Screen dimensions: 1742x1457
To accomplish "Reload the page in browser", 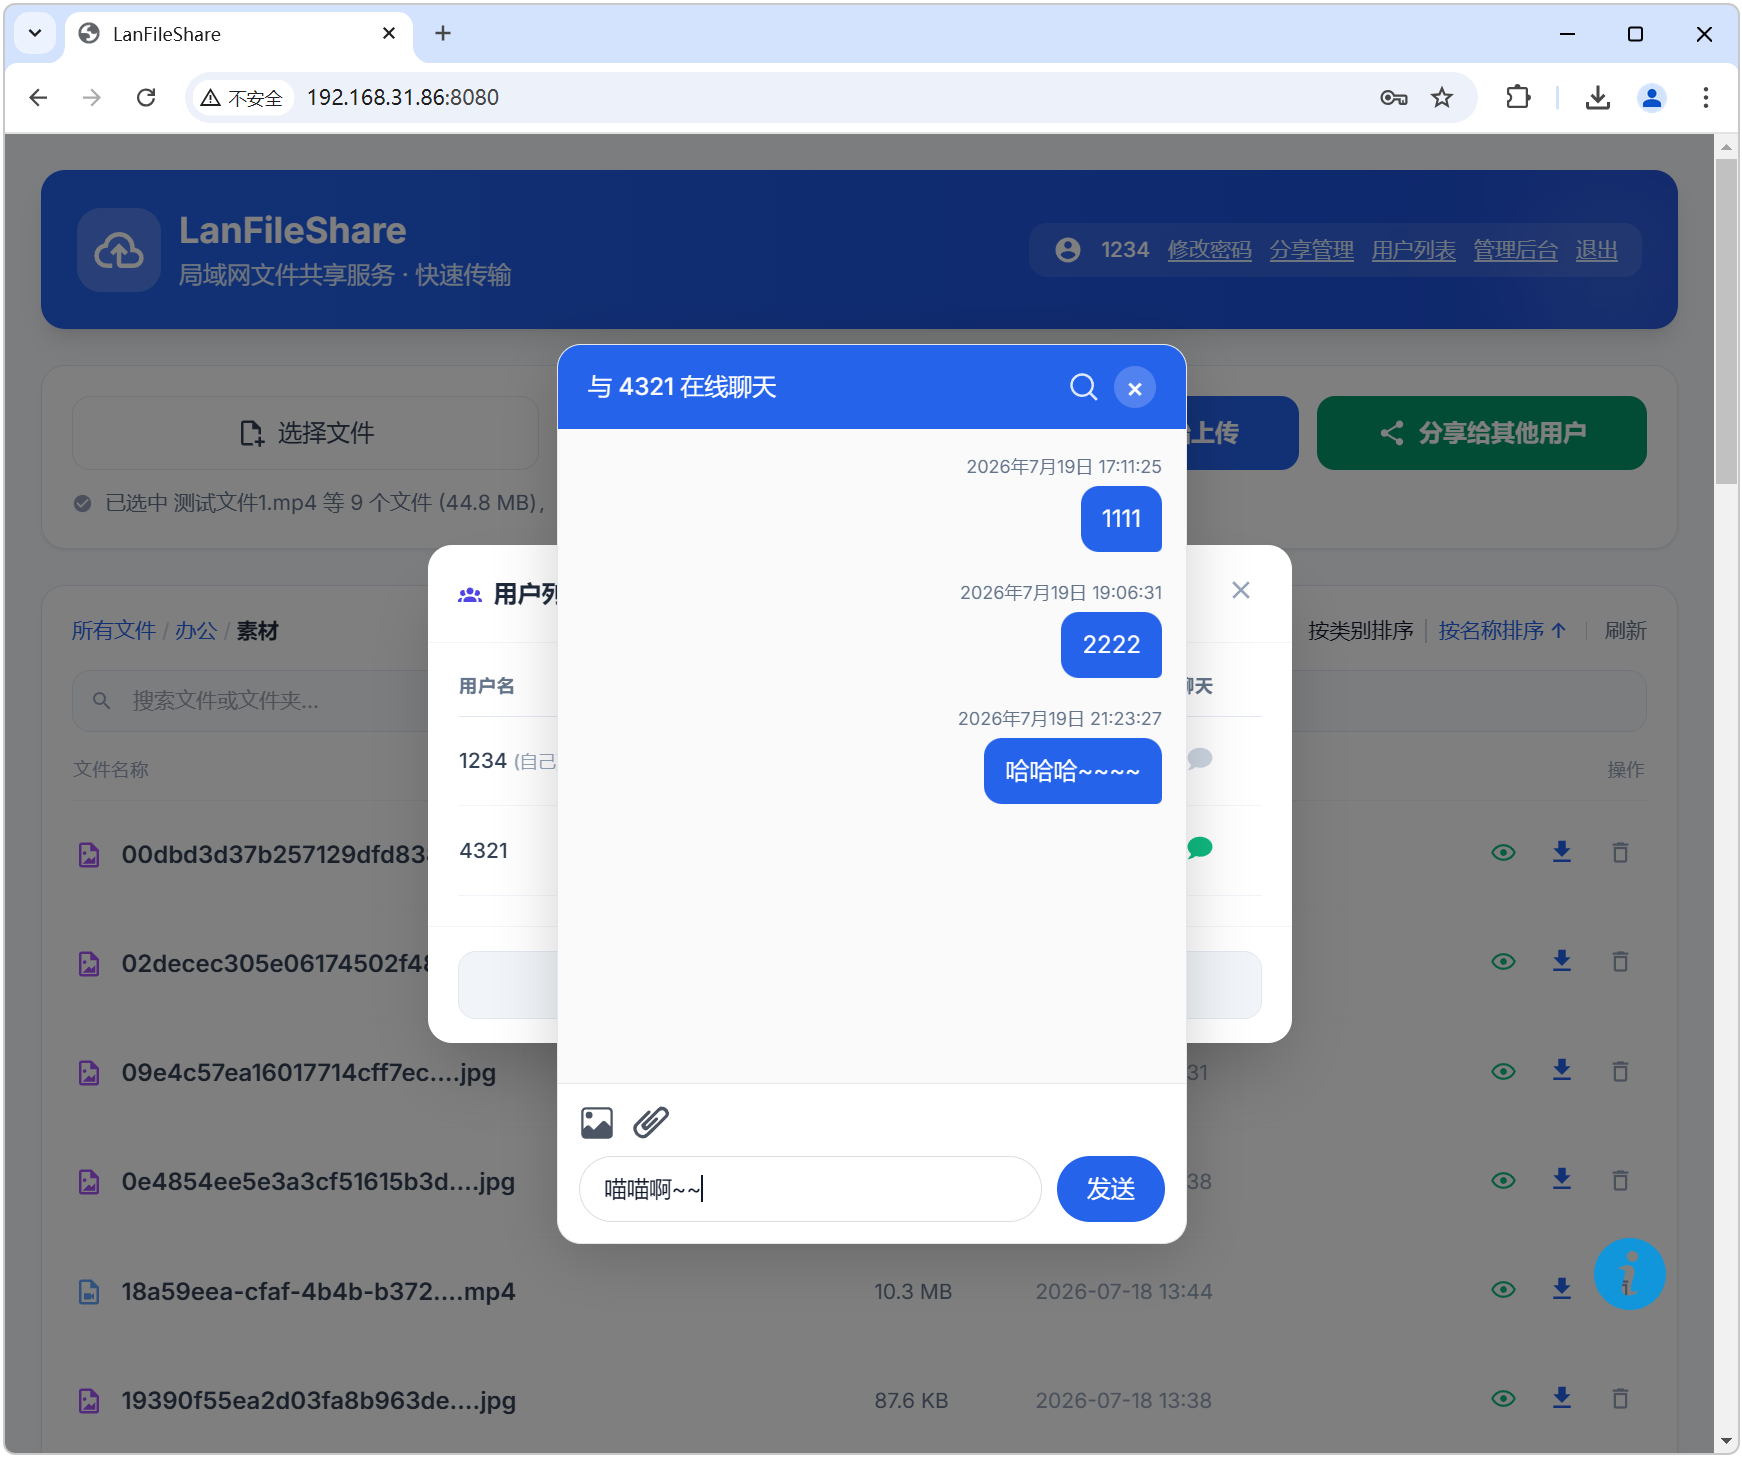I will click(146, 97).
